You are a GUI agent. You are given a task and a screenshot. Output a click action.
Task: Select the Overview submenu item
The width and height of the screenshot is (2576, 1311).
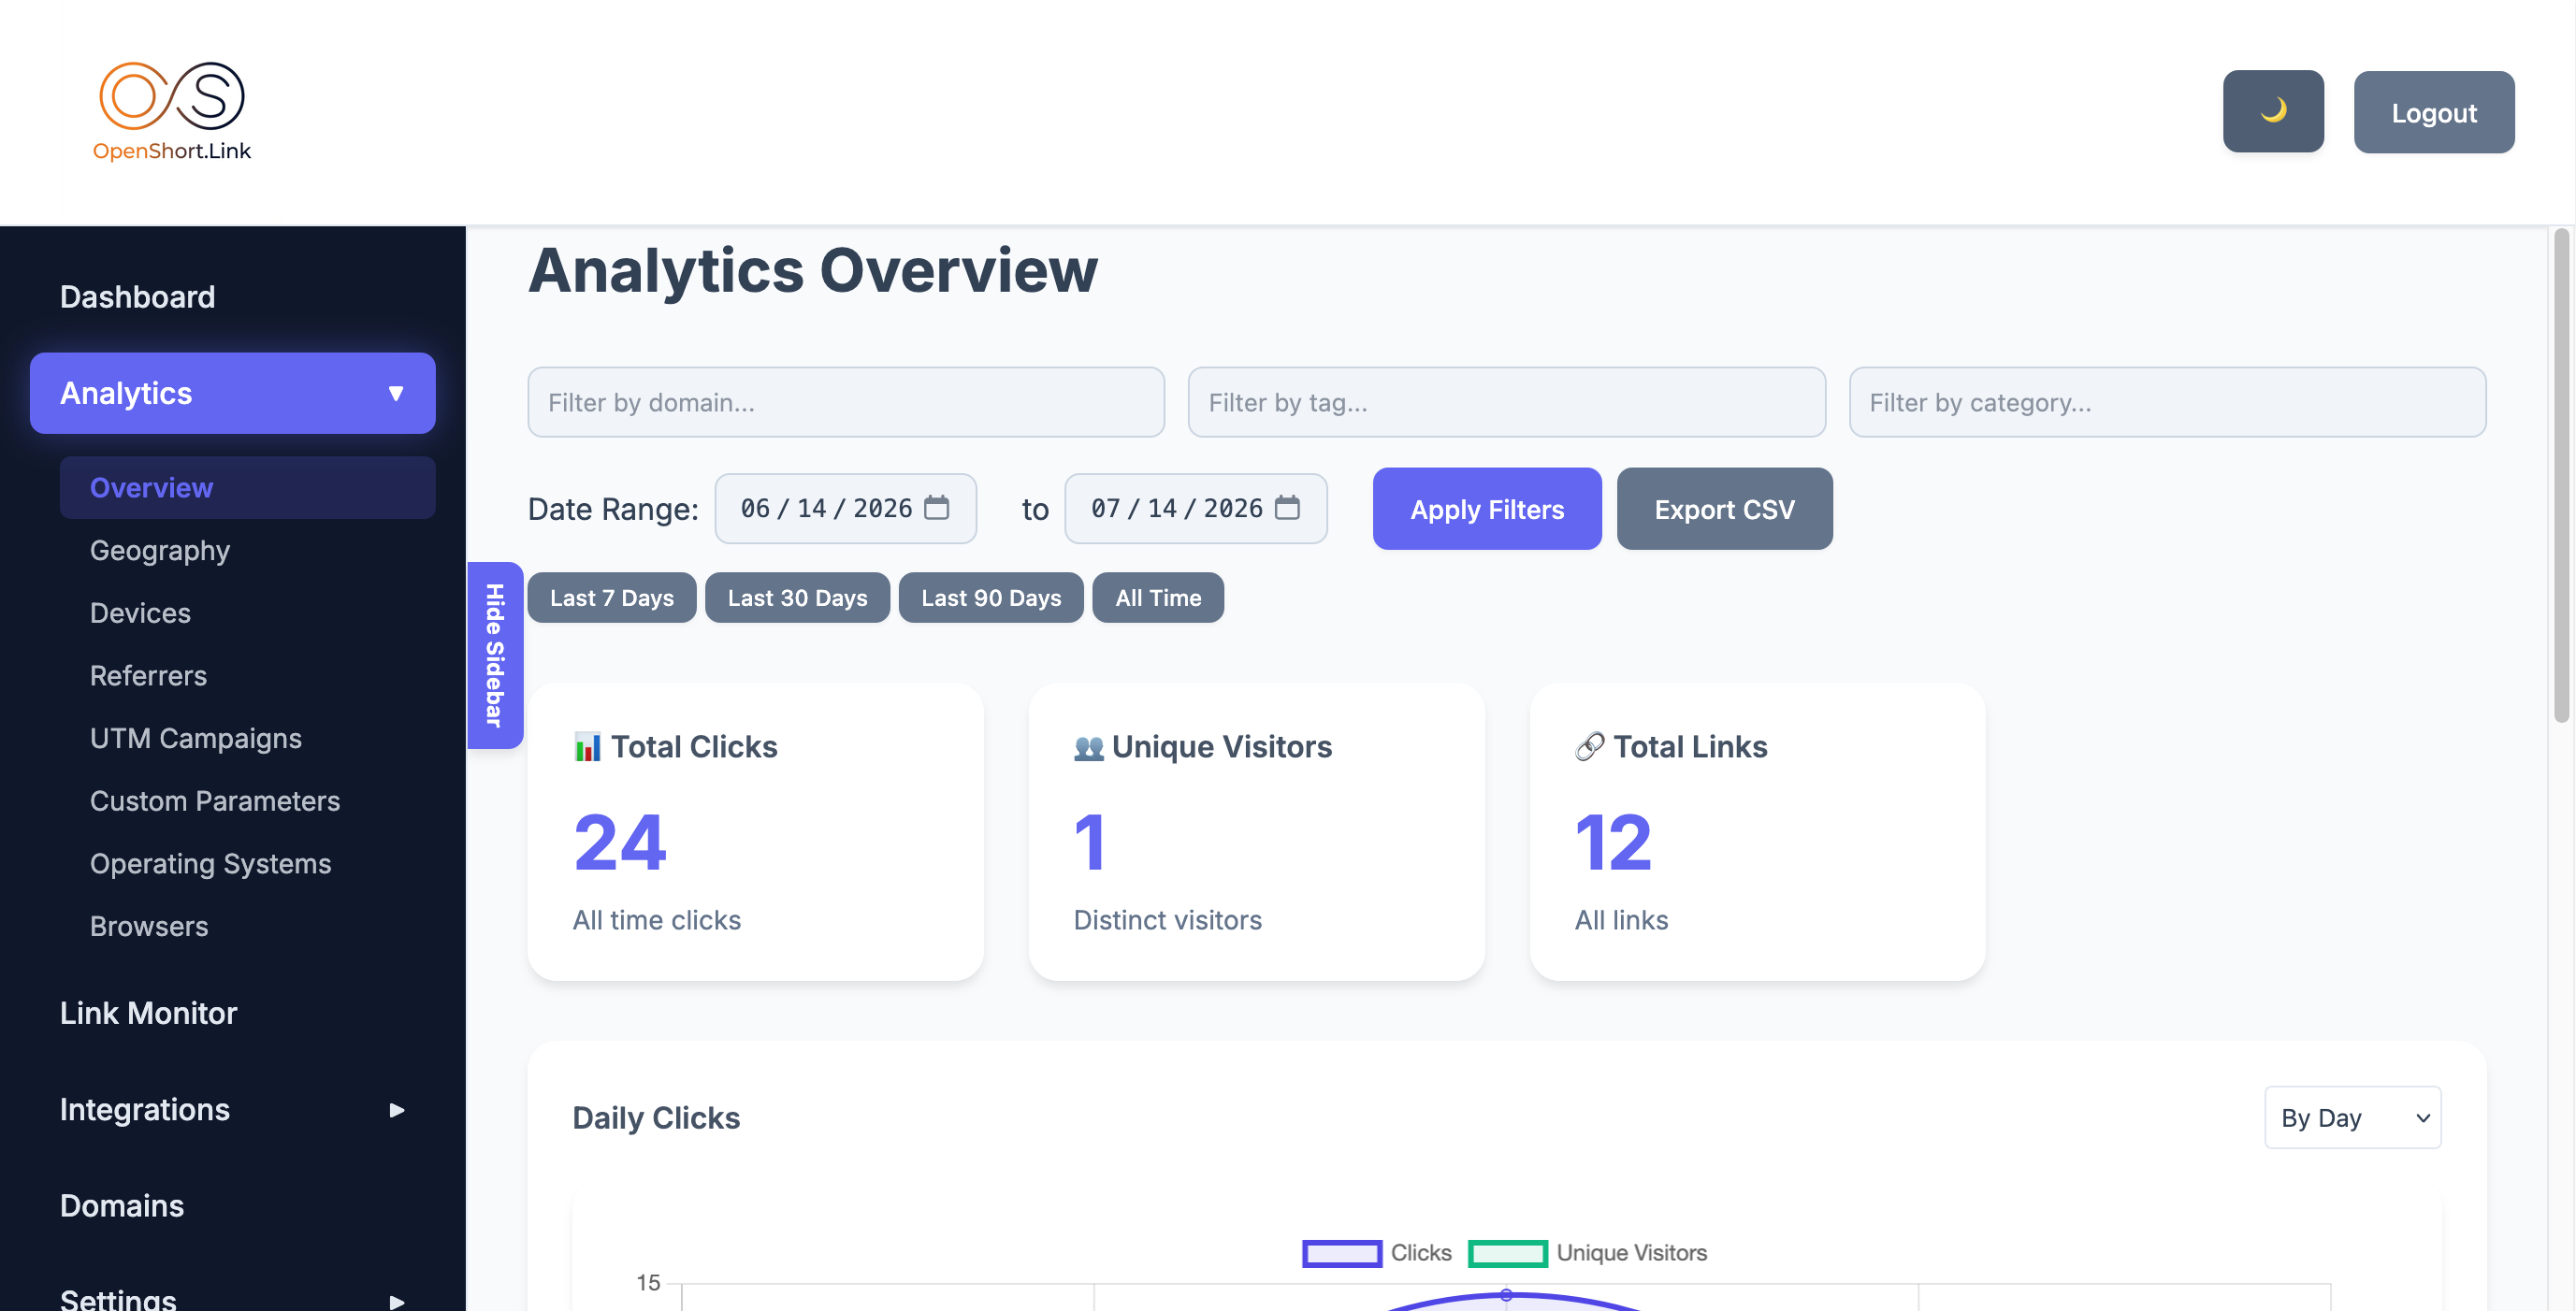point(247,487)
